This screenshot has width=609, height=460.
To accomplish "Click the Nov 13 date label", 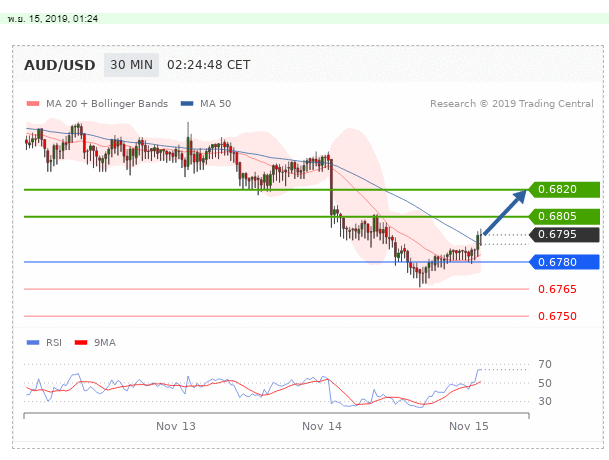I will pyautogui.click(x=176, y=427).
